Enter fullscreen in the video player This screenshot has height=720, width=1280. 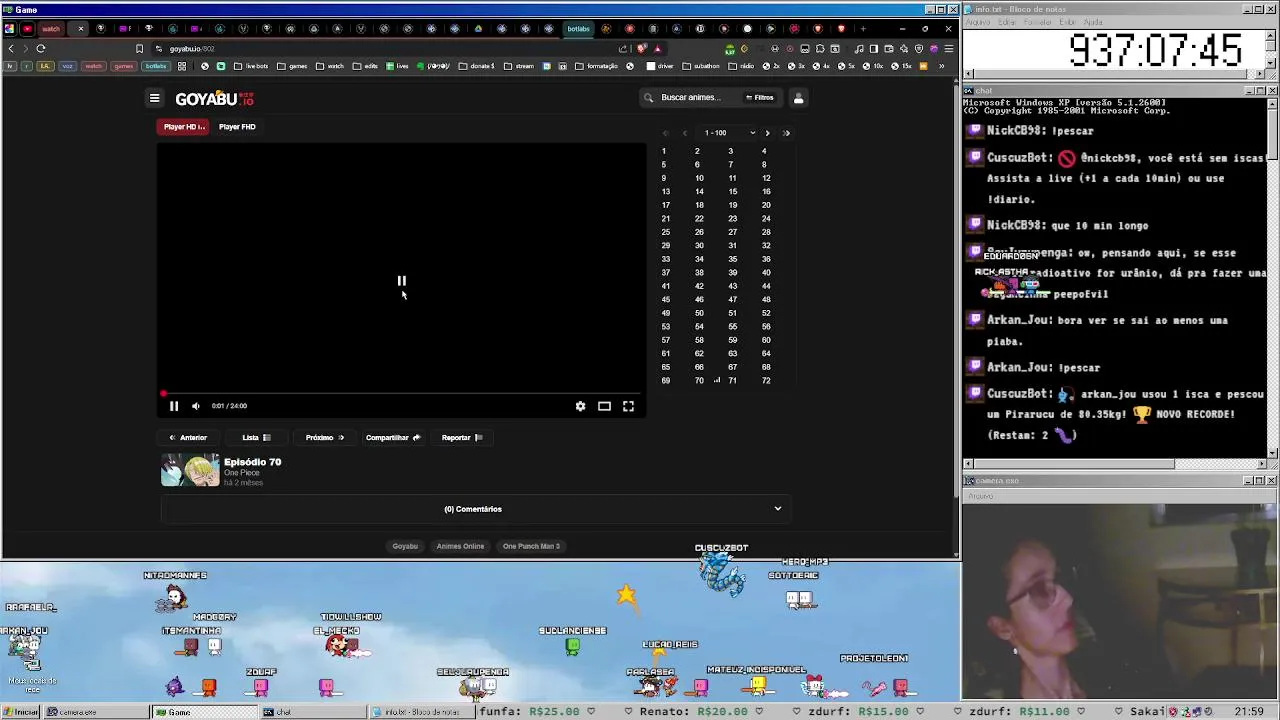(x=628, y=406)
